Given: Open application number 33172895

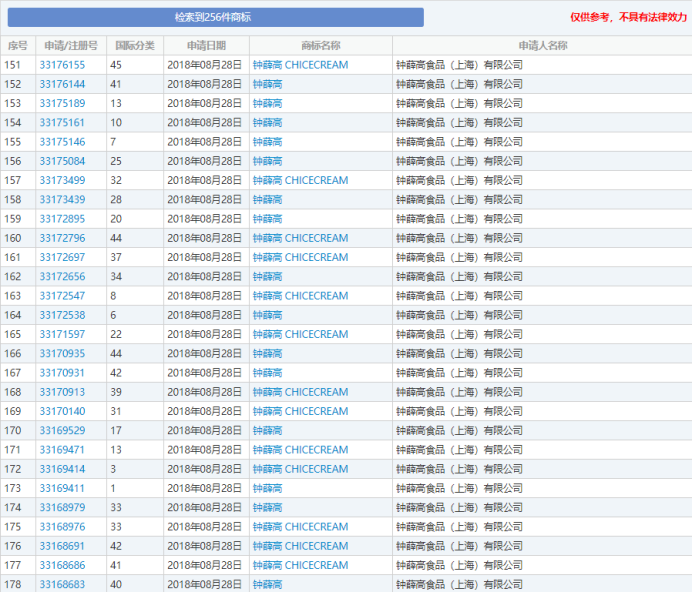Looking at the screenshot, I should click(62, 219).
